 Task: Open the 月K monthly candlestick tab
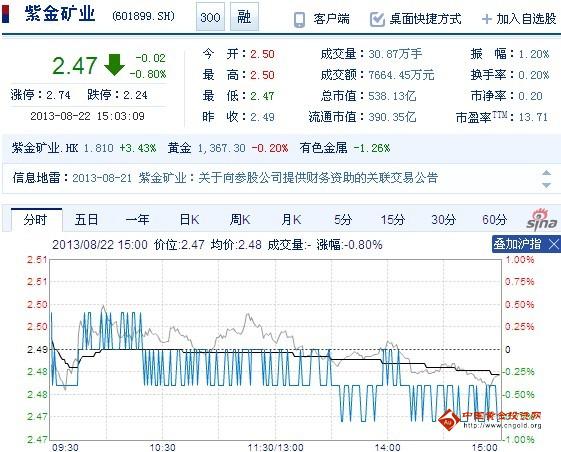(291, 220)
